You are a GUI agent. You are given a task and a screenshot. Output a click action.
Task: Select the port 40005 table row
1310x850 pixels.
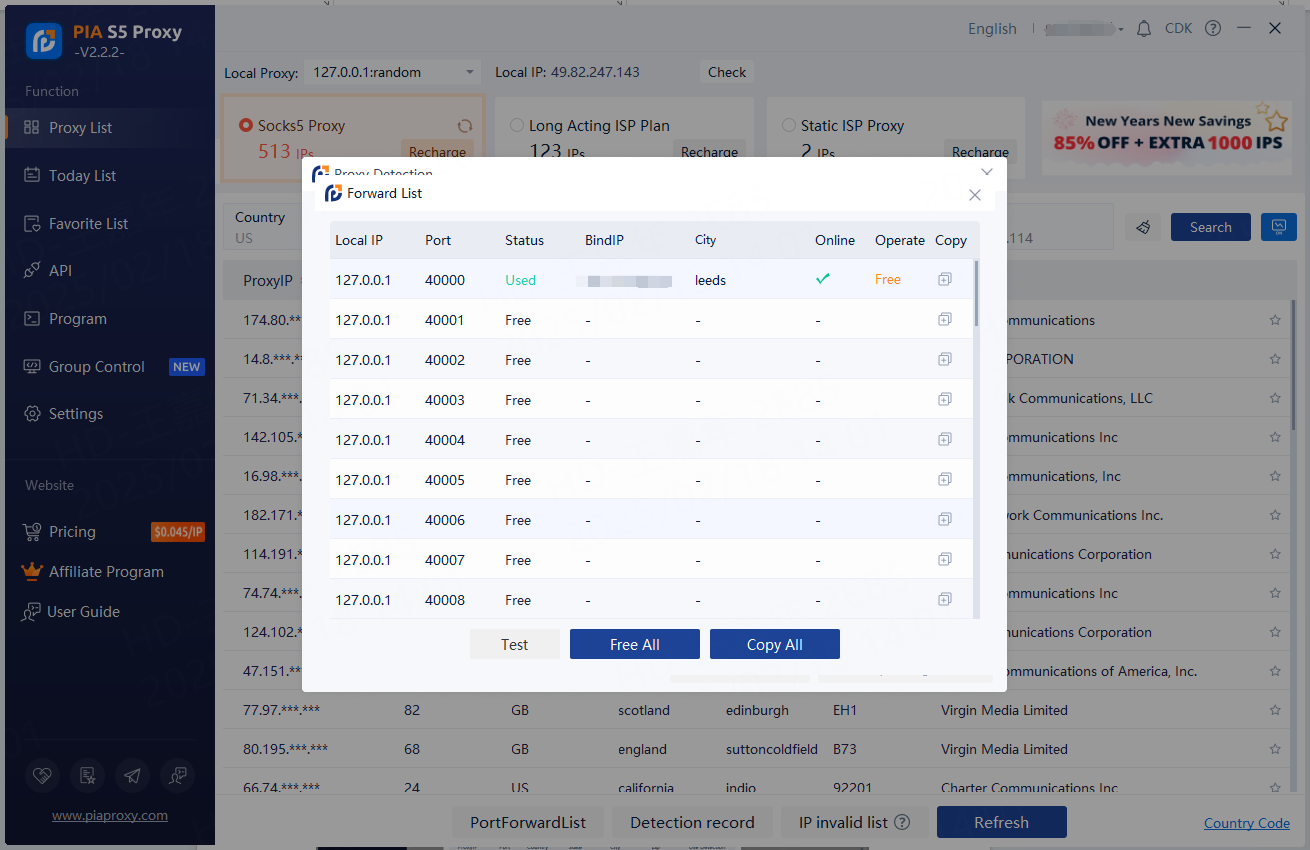651,480
